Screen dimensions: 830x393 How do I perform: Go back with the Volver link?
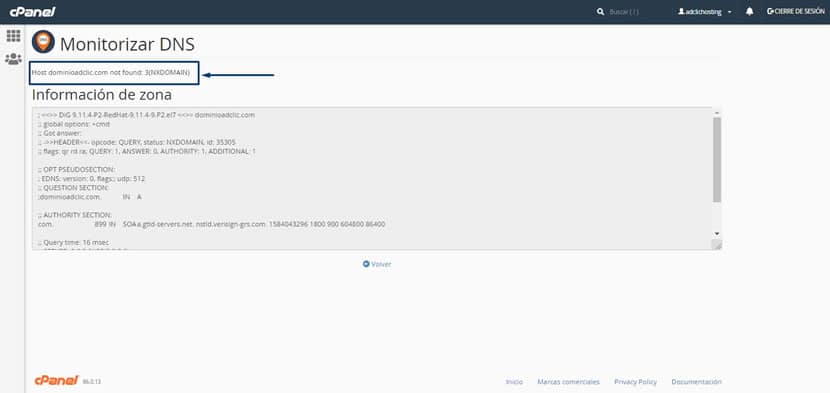pos(377,264)
